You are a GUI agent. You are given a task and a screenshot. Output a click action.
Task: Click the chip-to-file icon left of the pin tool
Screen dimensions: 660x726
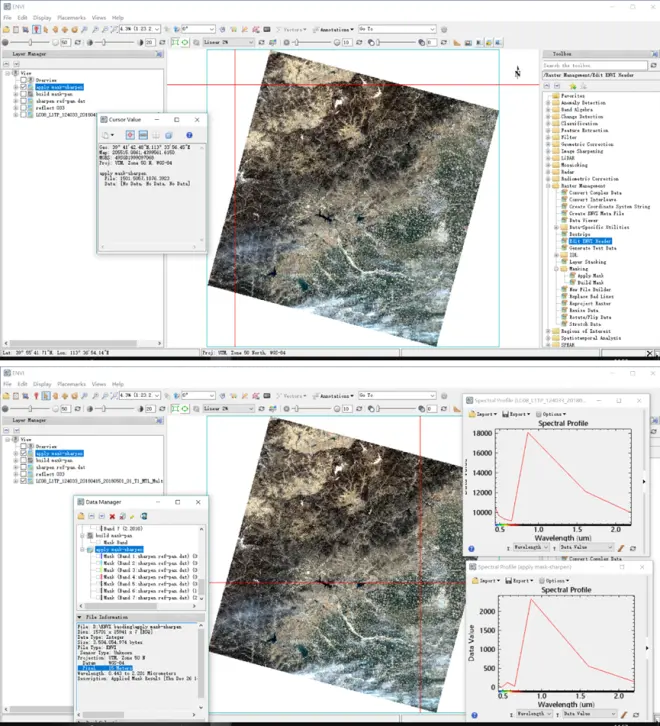pos(25,30)
